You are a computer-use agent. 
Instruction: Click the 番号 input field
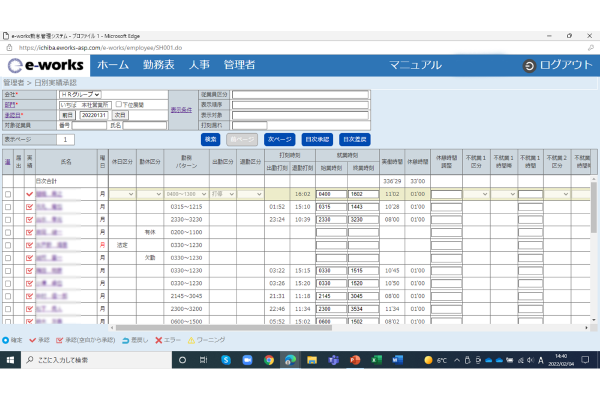[89, 126]
